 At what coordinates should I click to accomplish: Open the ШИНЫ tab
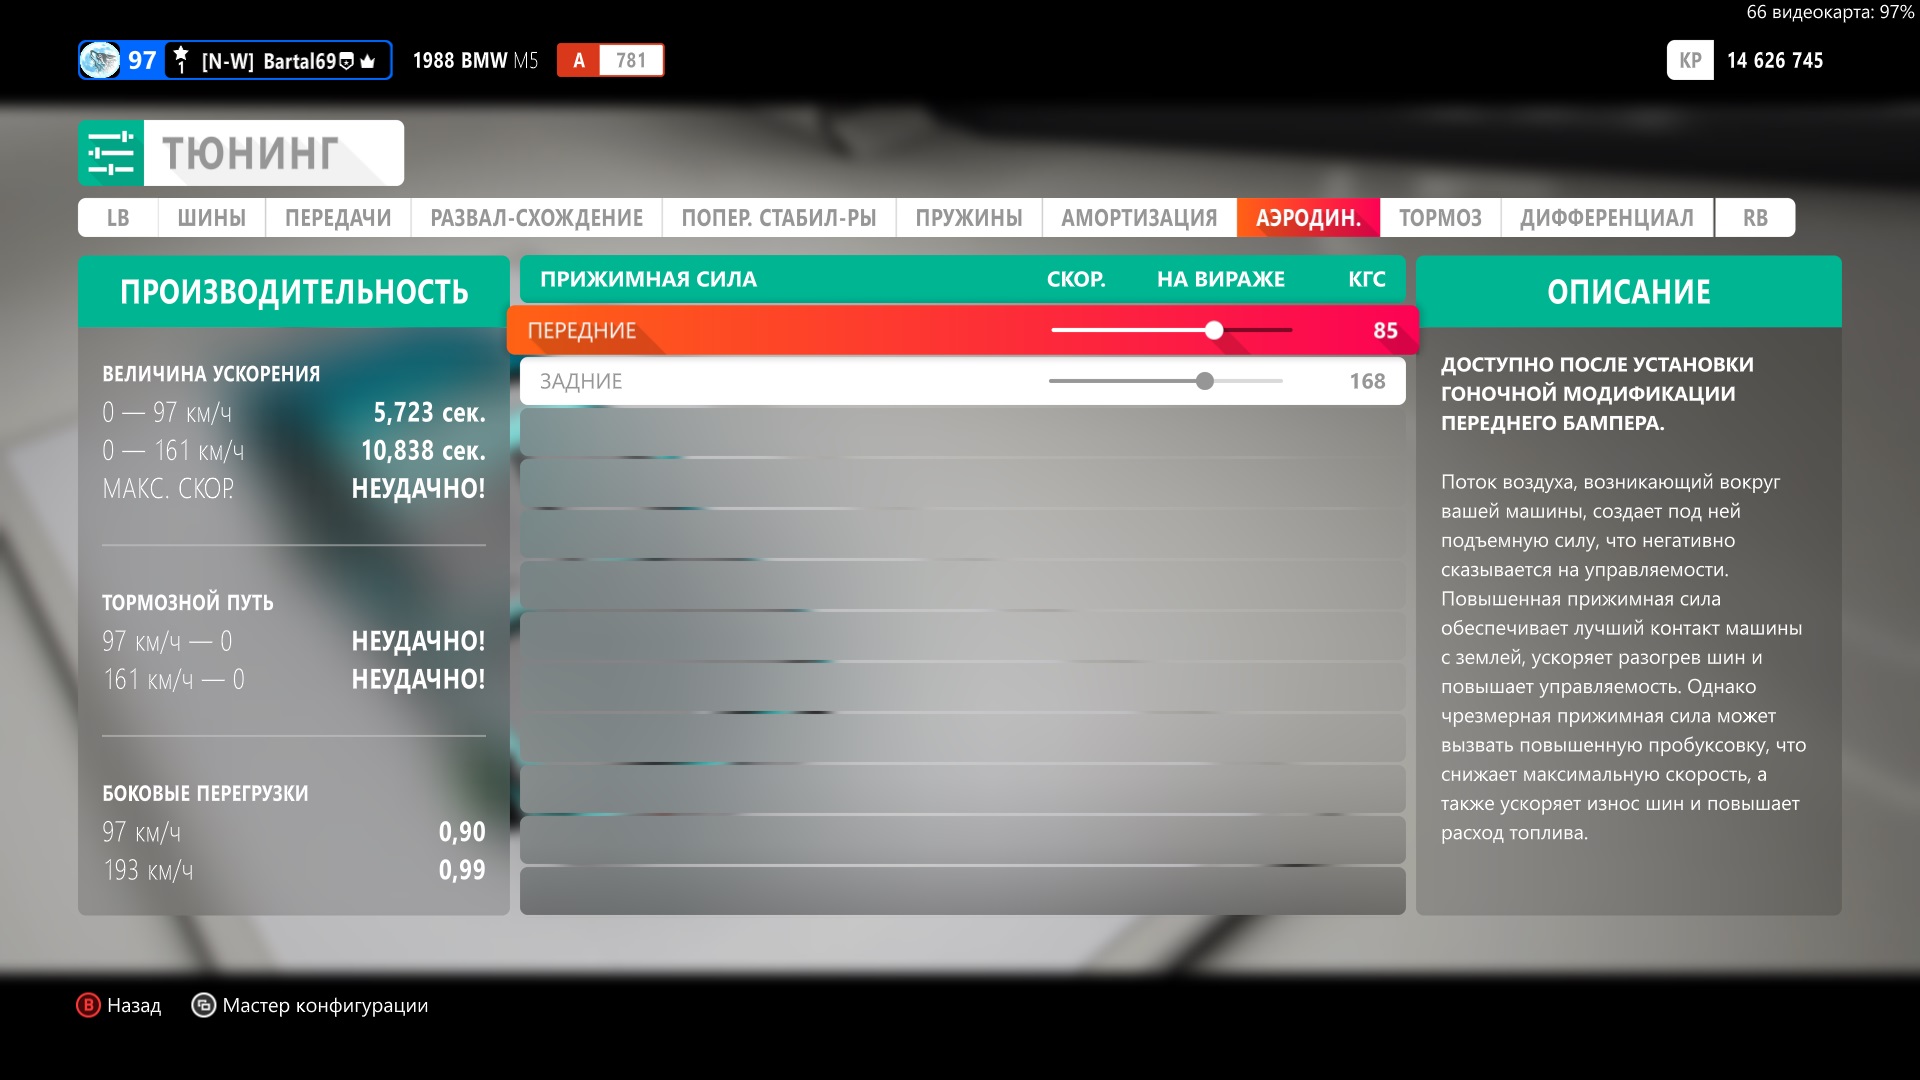pyautogui.click(x=211, y=218)
